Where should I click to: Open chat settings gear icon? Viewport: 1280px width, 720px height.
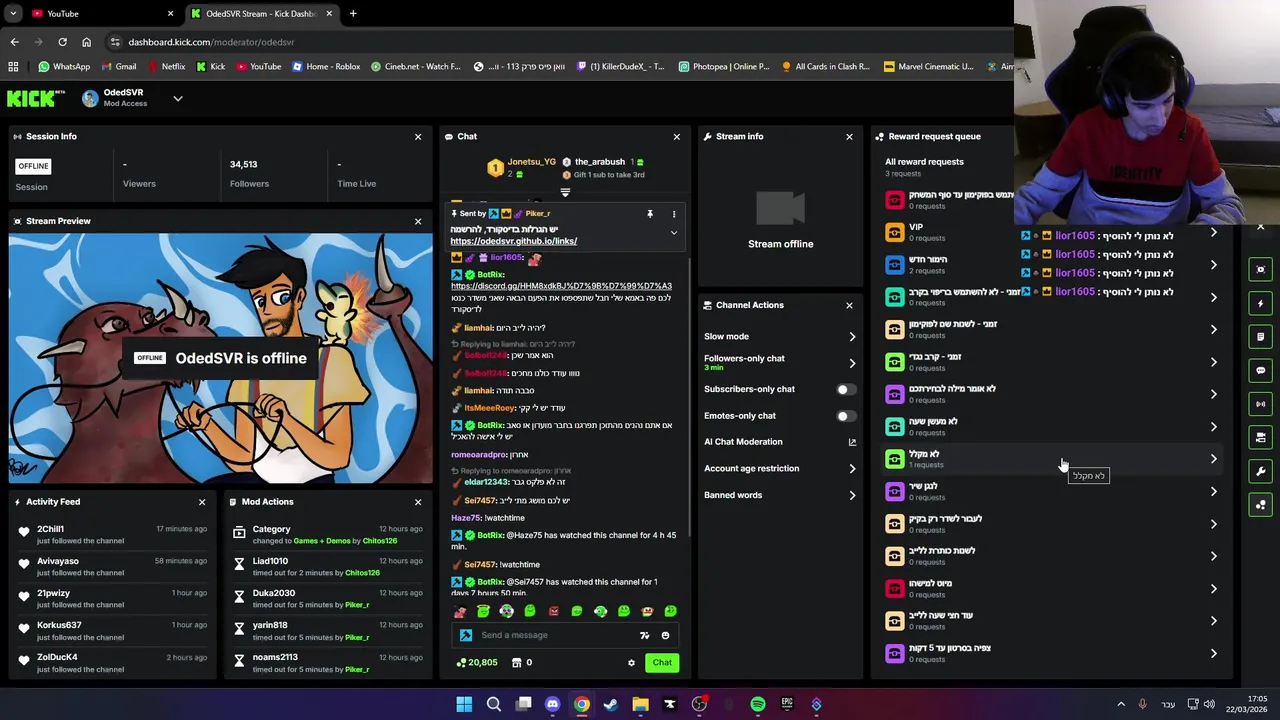[631, 662]
